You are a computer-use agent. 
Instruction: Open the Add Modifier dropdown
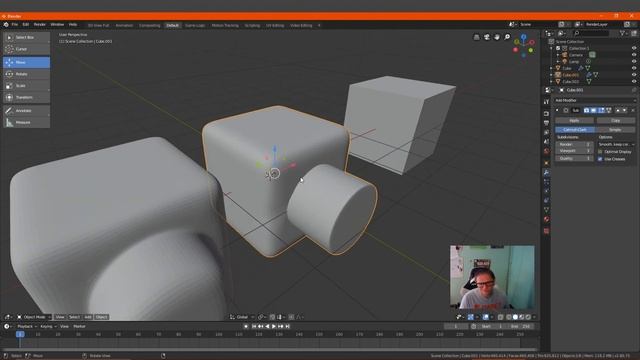coord(595,100)
